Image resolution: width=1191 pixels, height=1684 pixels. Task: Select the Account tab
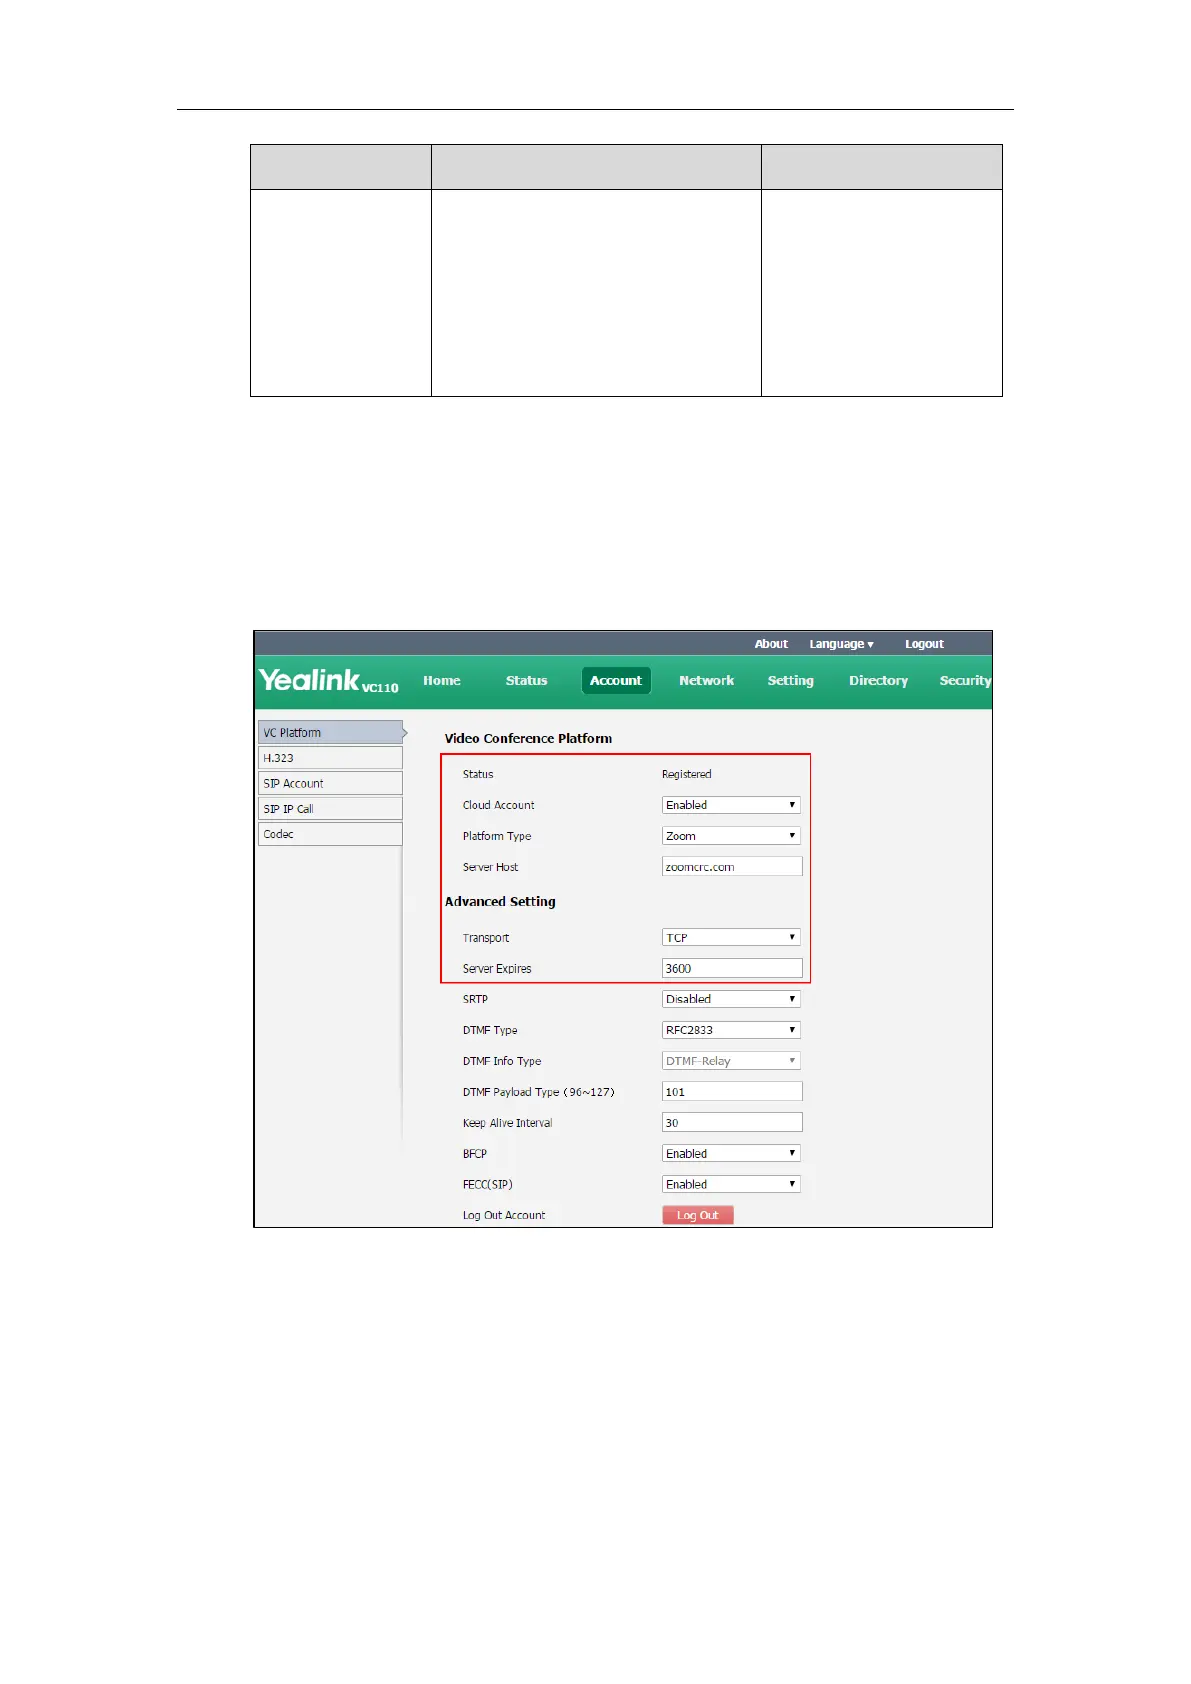pos(616,681)
